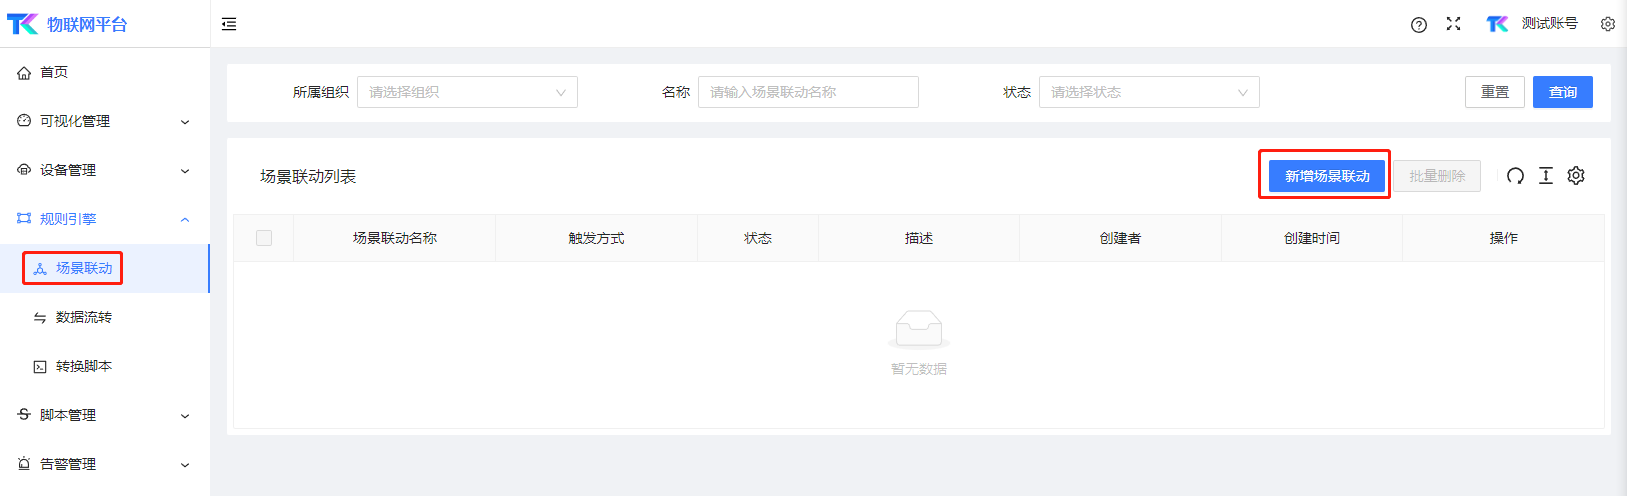Expand the 脚本管理 menu chevron
This screenshot has height=496, width=1627.
tap(185, 416)
